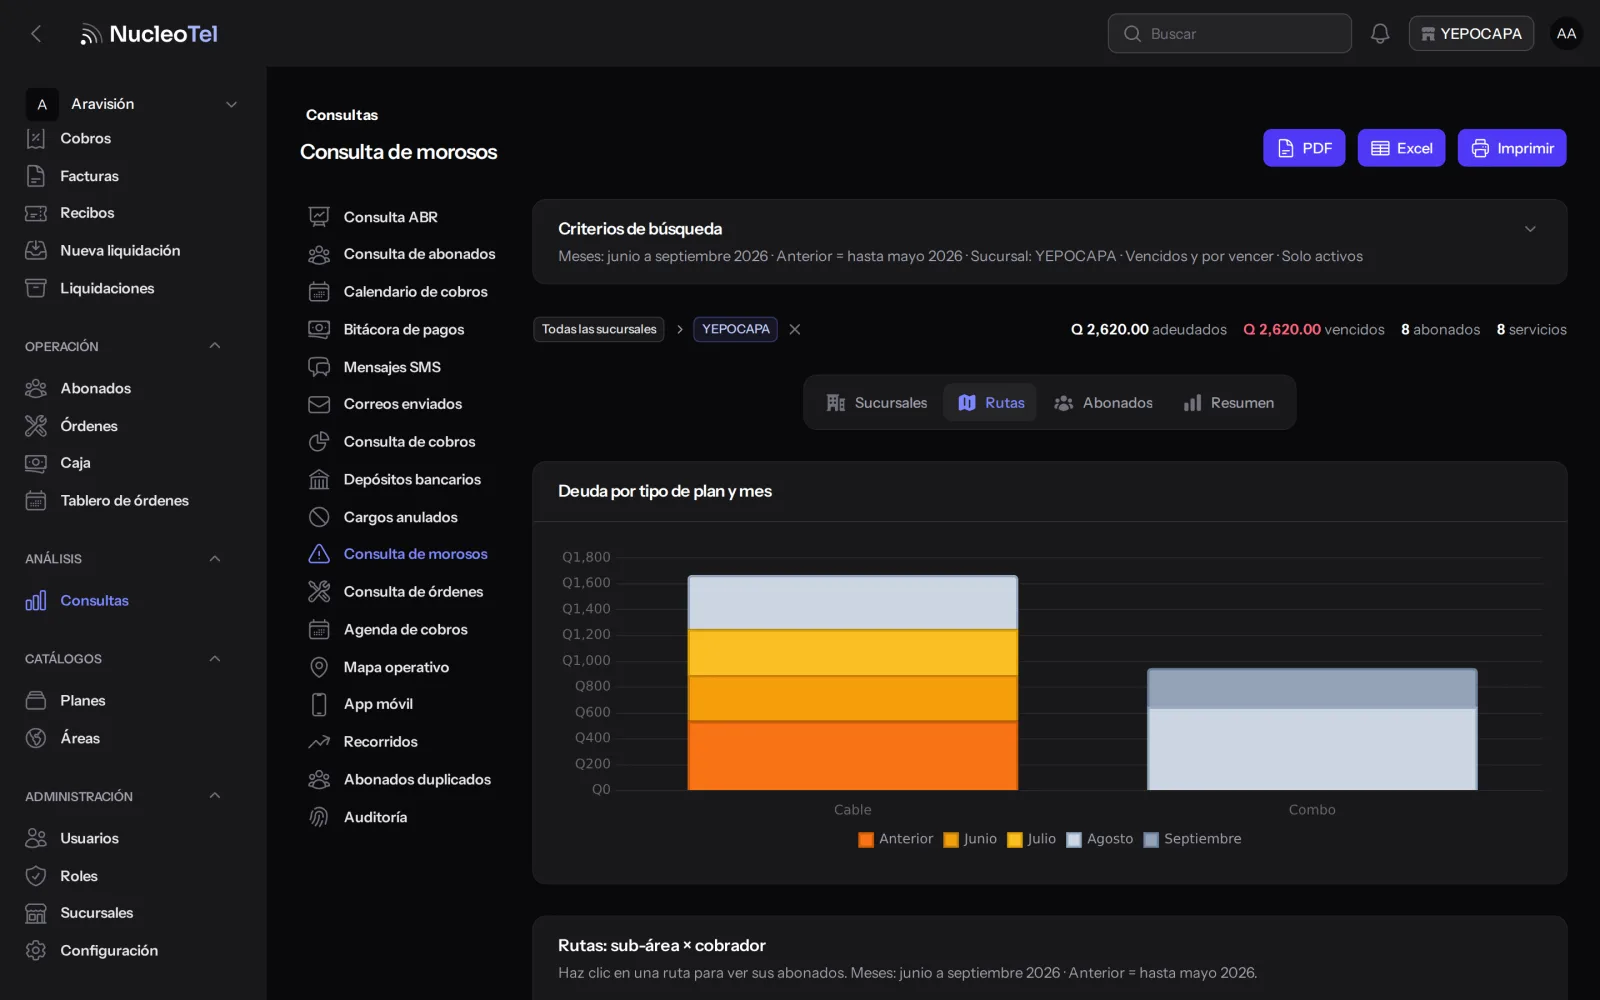The height and width of the screenshot is (1000, 1600).
Task: Toggle Septiembre series in the chart legend
Action: (1192, 839)
